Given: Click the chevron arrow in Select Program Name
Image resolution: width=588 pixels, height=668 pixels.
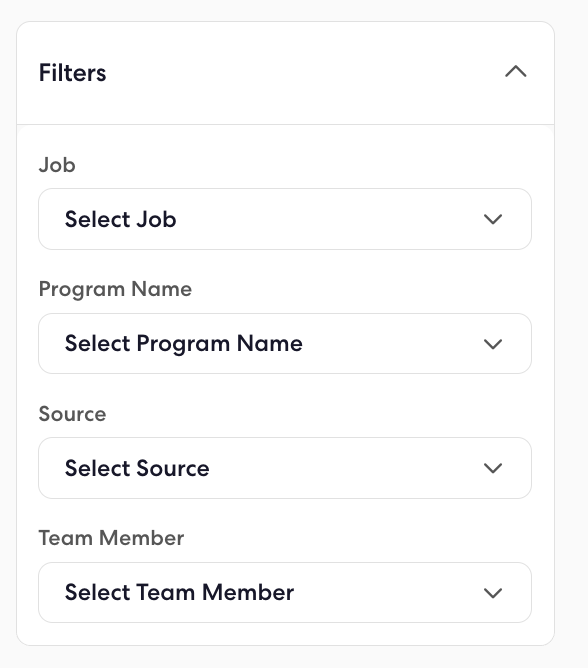Looking at the screenshot, I should point(493,344).
